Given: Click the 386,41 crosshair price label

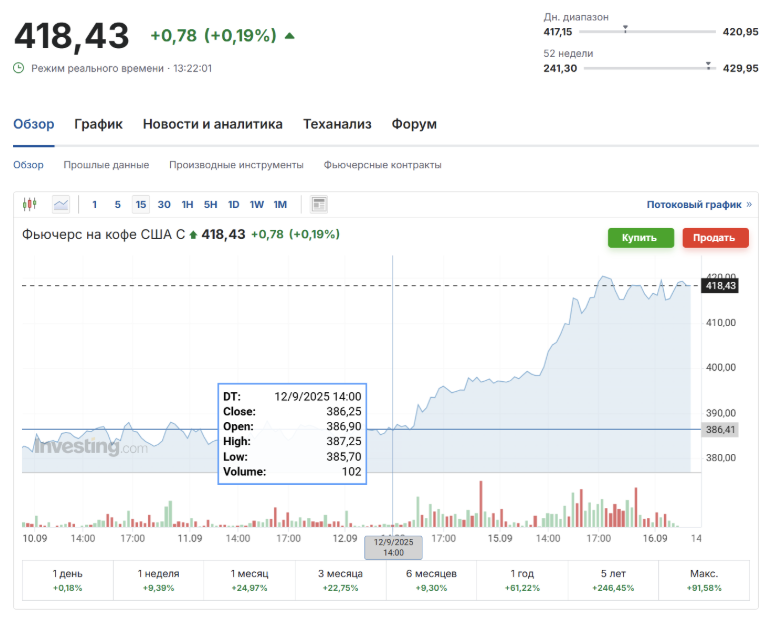Looking at the screenshot, I should click(x=720, y=429).
